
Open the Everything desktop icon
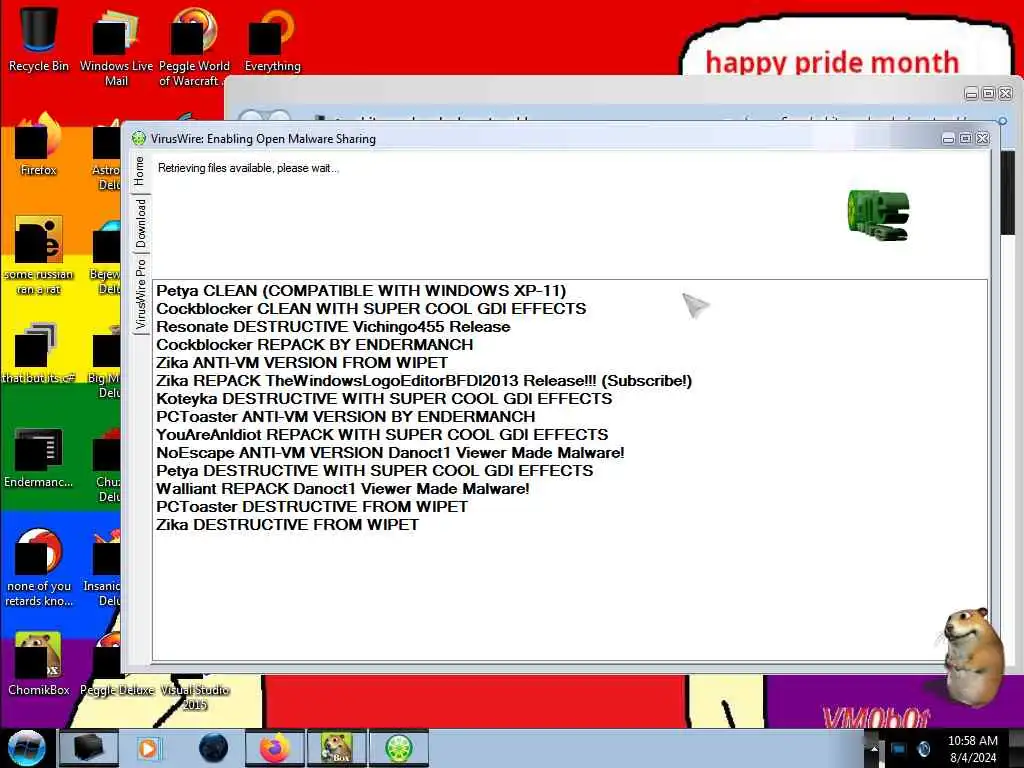click(x=272, y=39)
